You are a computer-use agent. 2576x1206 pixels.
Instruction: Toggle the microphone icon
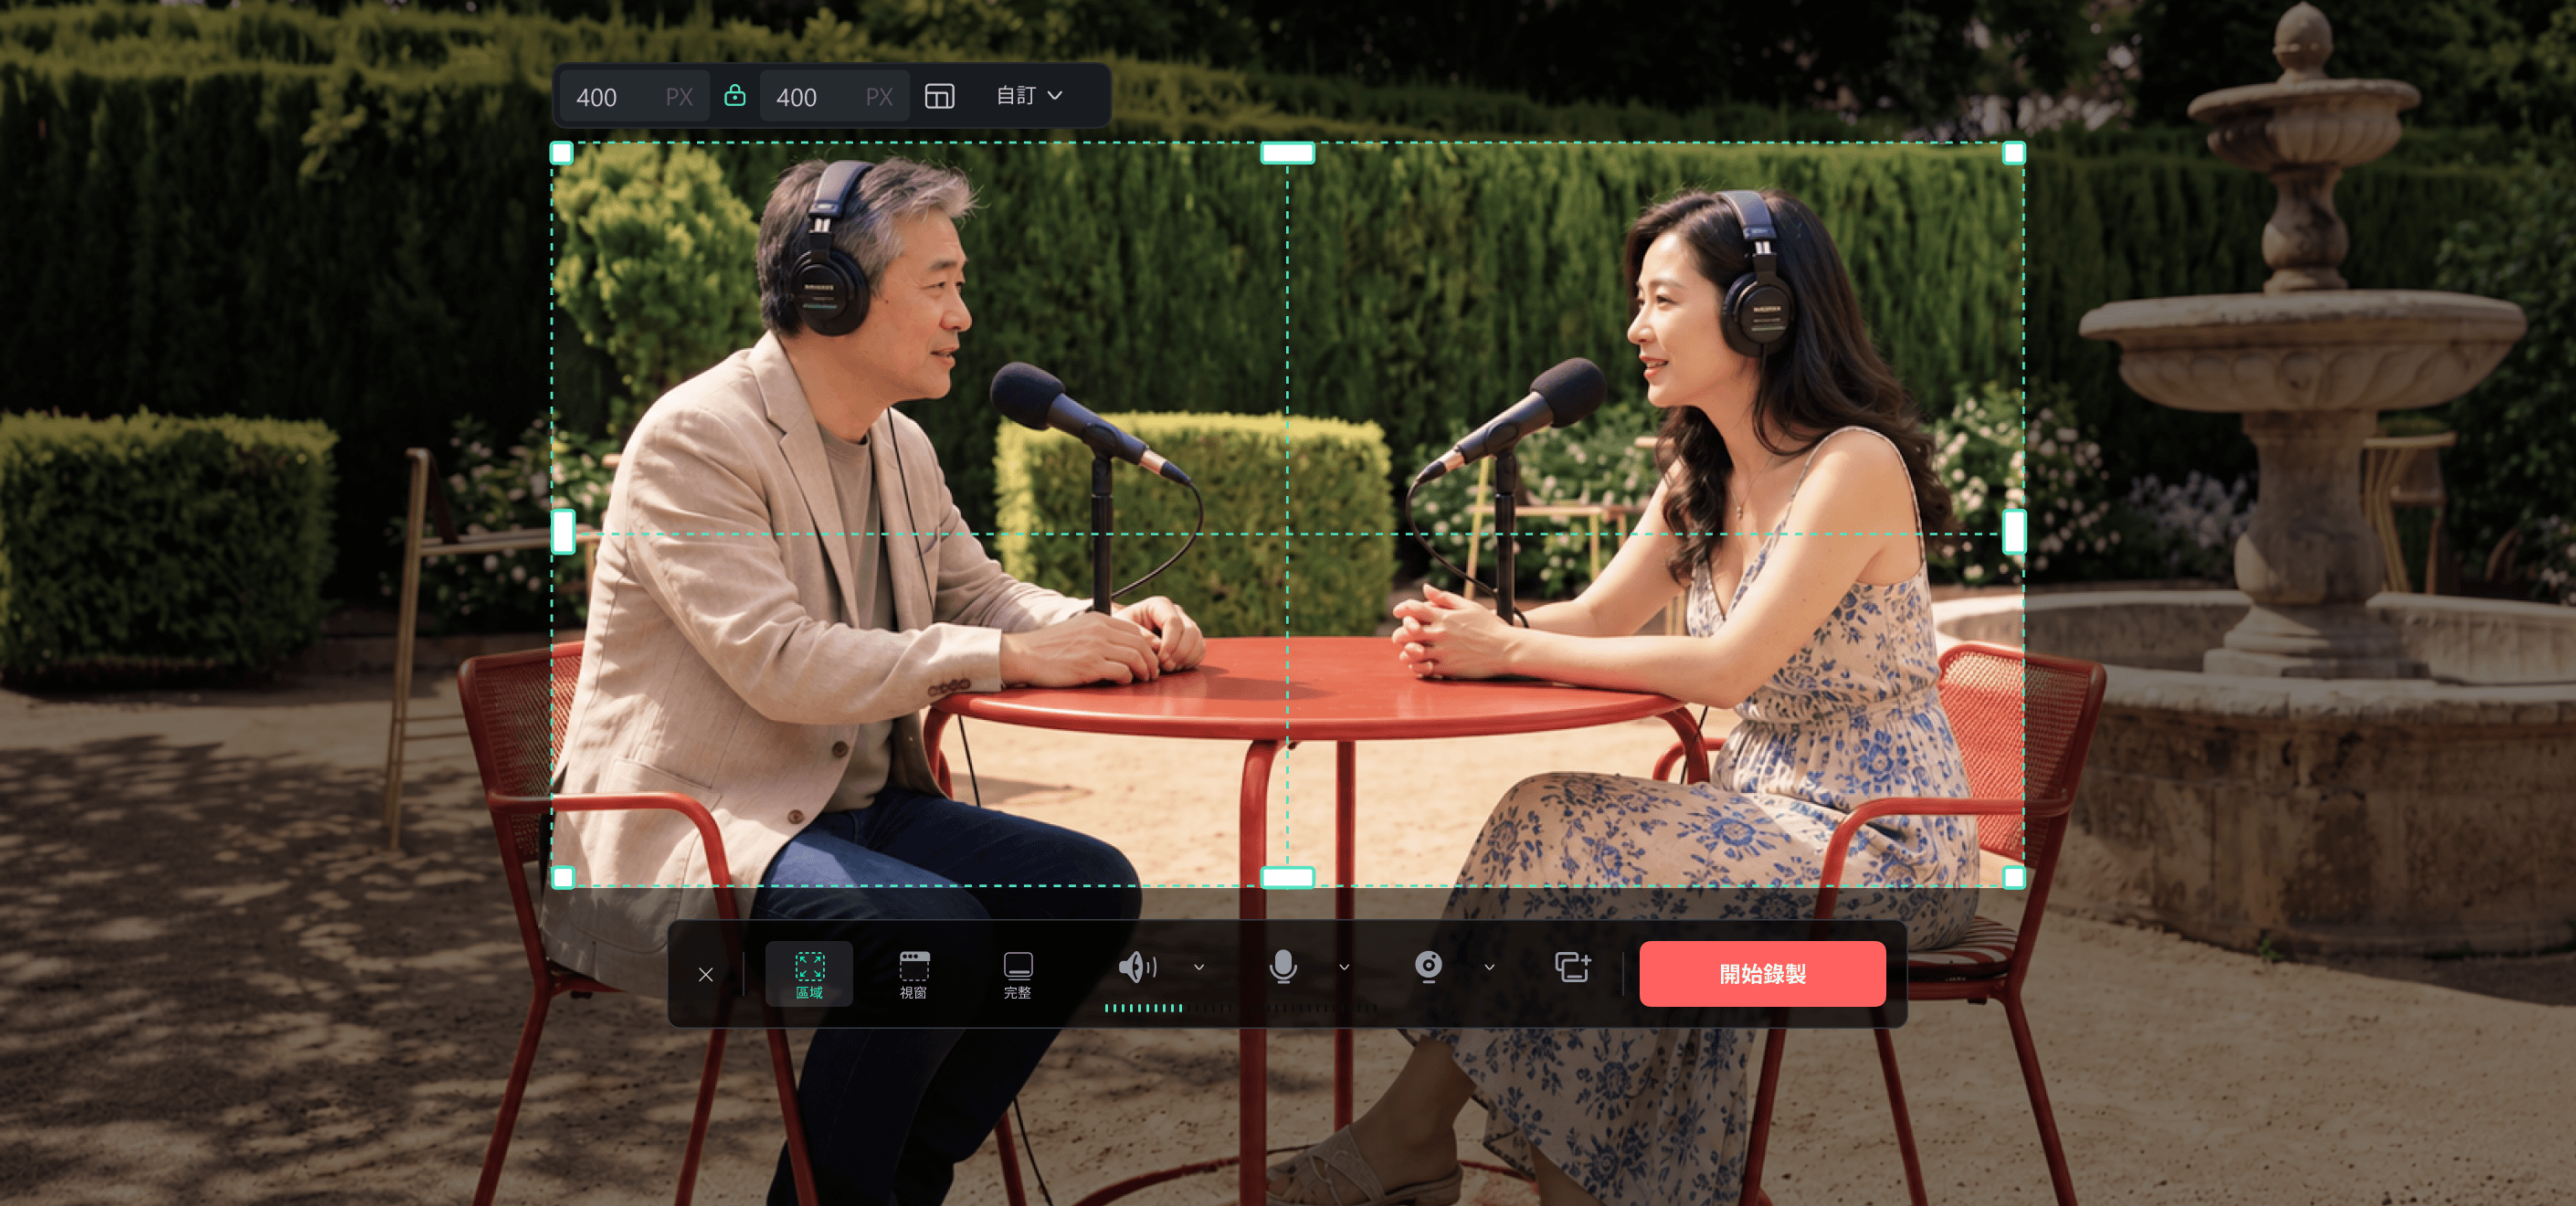tap(1283, 967)
